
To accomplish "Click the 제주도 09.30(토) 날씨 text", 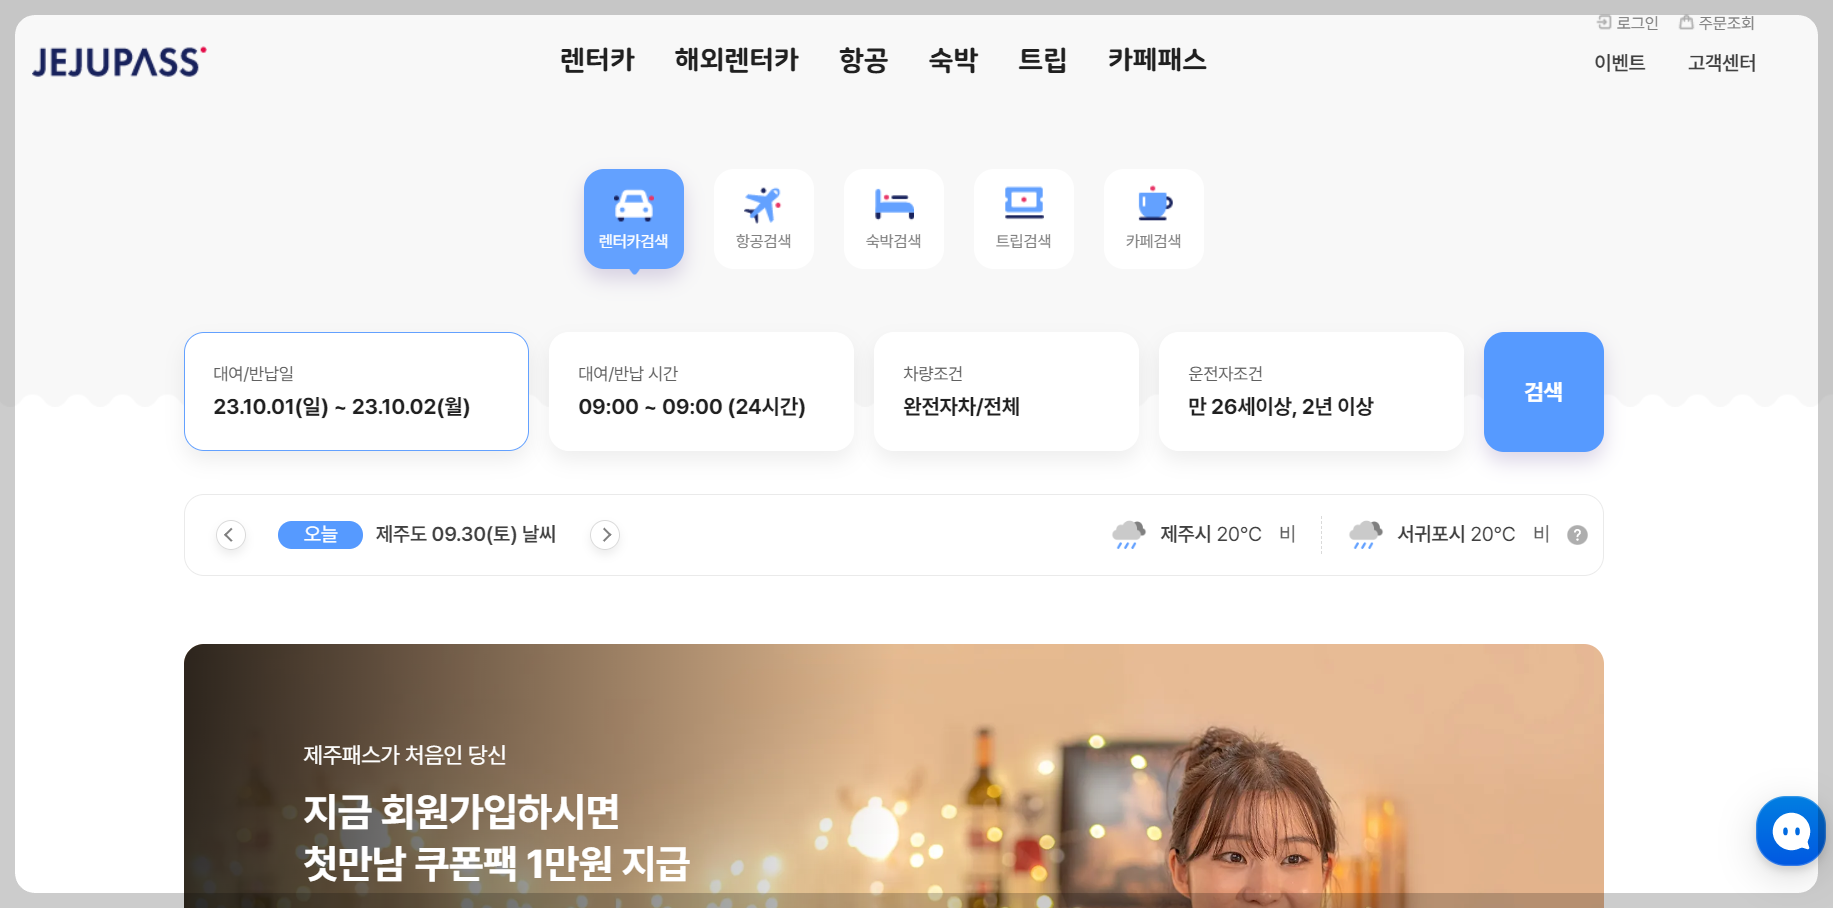I will pos(466,535).
